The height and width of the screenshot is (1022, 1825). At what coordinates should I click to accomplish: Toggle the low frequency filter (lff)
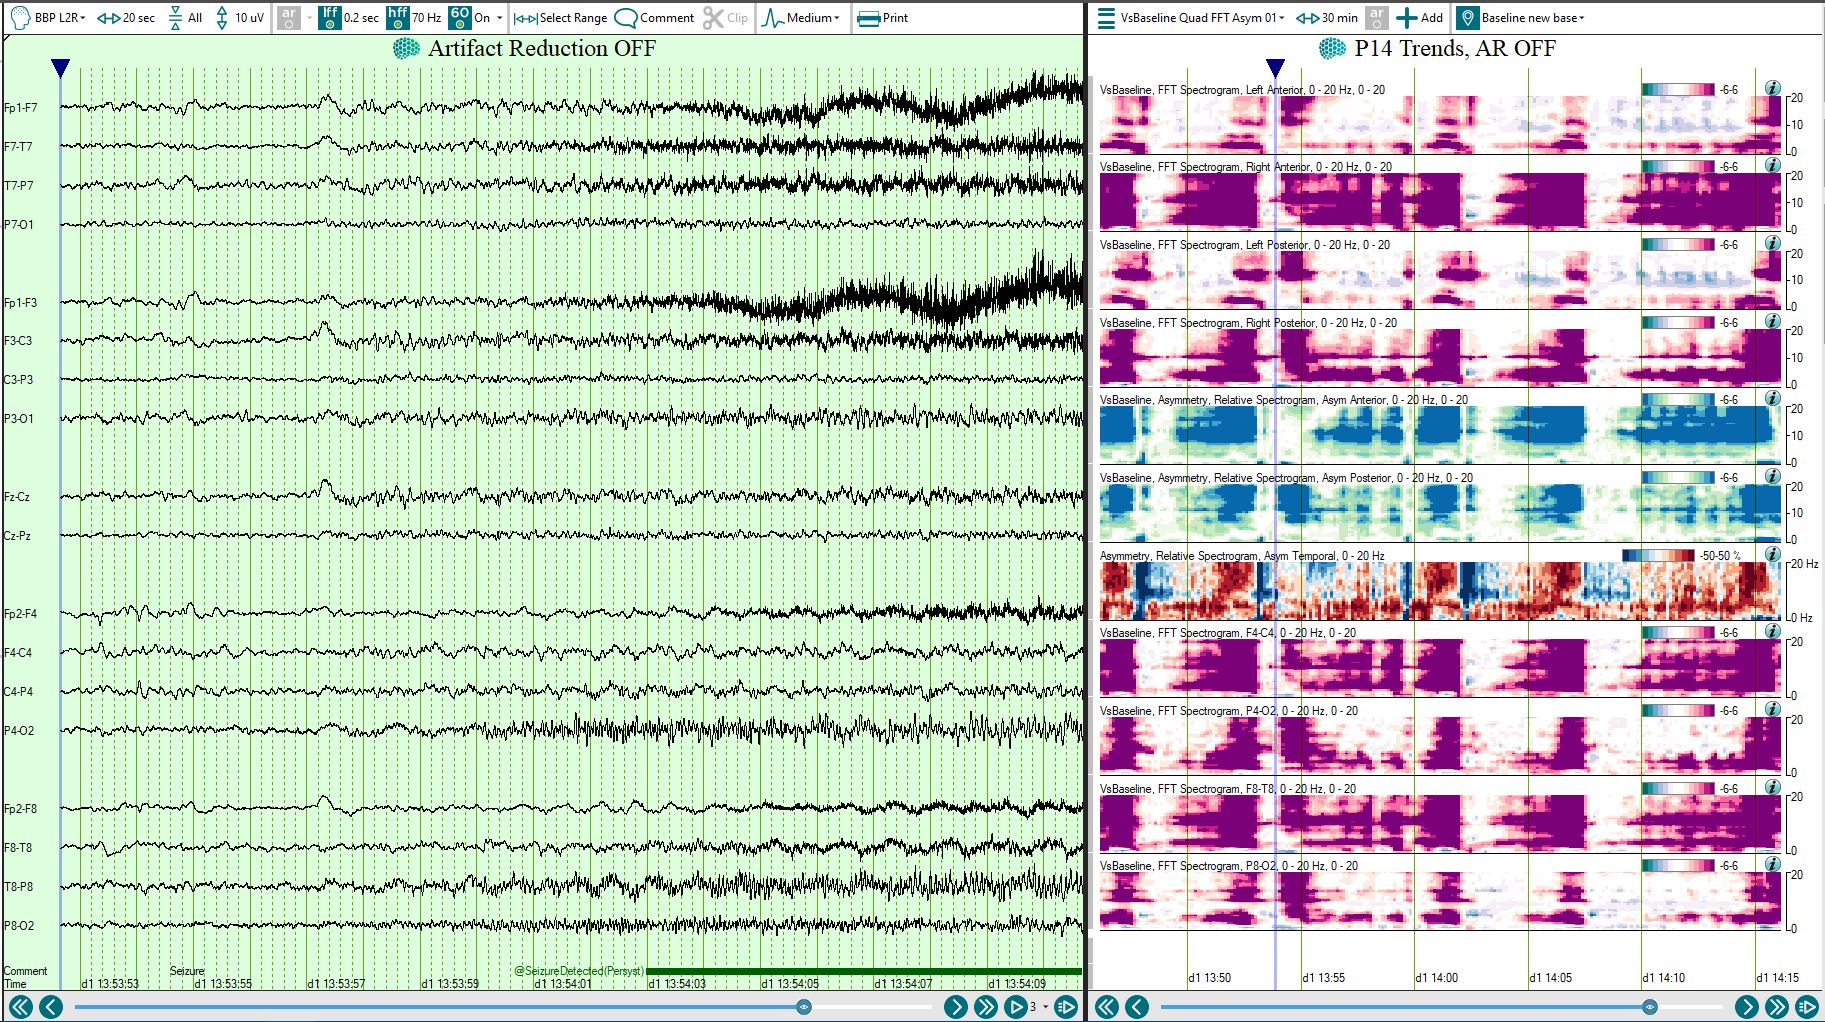tap(329, 17)
